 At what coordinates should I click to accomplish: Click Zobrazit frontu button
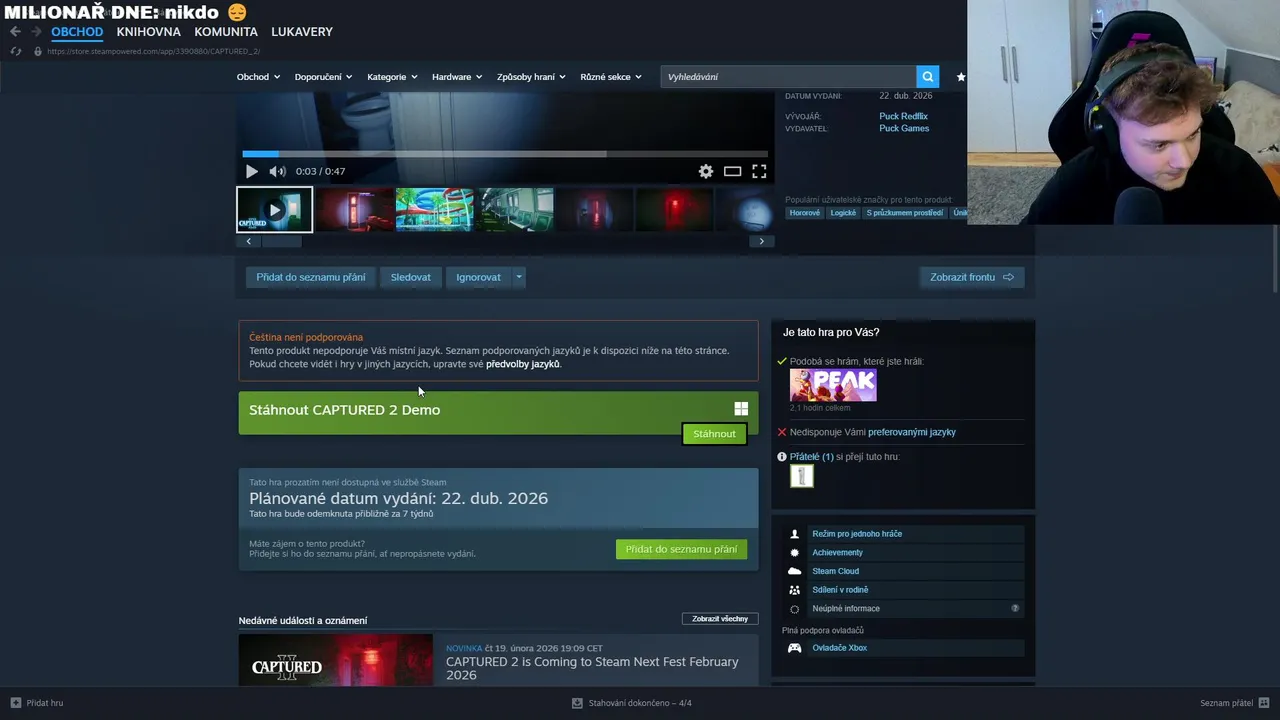972,277
